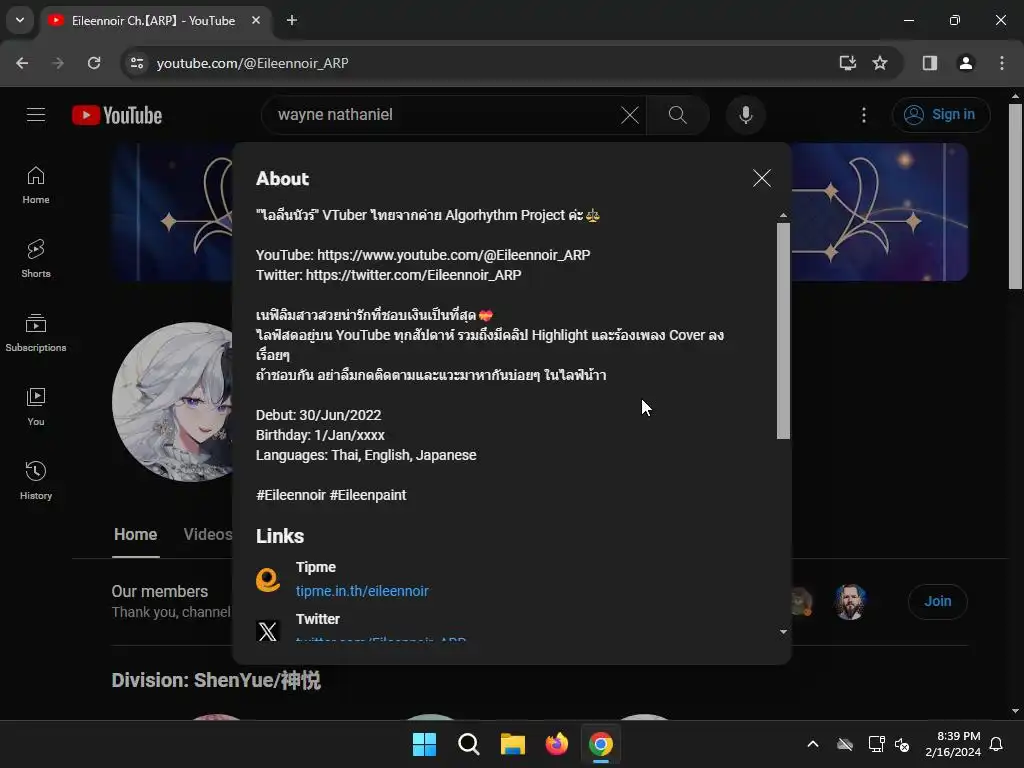This screenshot has height=768, width=1024.
Task: Toggle Chrome side panel
Action: (930, 63)
